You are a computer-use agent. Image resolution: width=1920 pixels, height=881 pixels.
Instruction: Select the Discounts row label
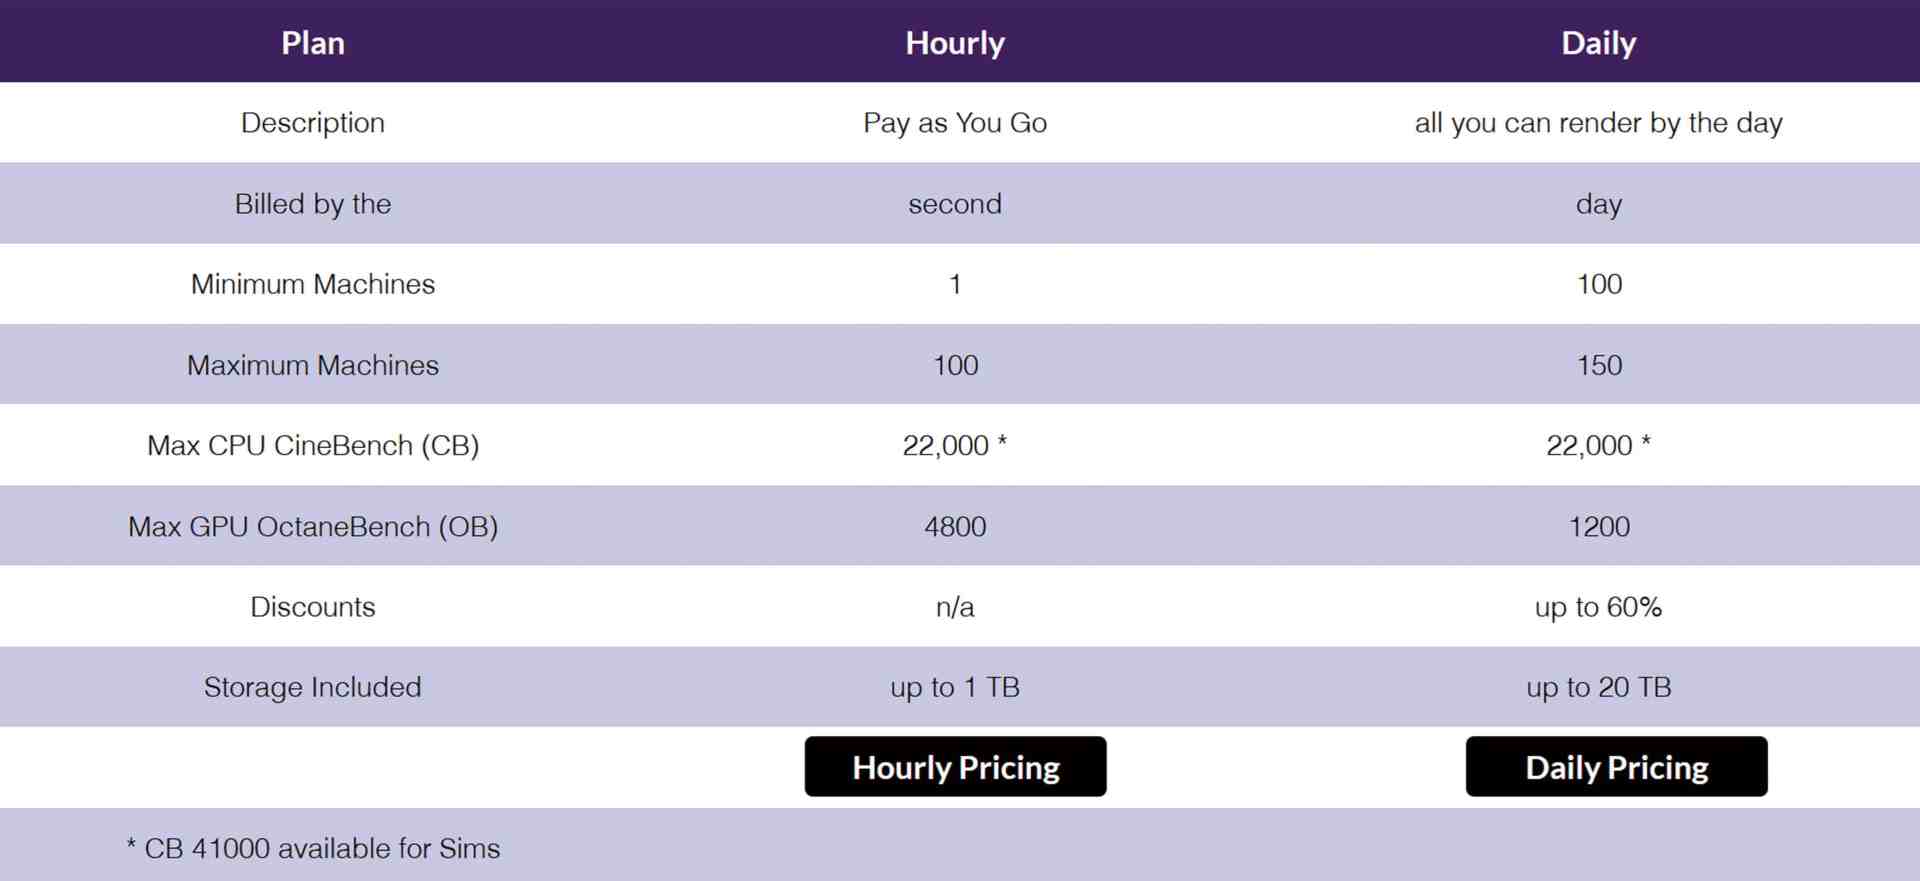click(313, 606)
